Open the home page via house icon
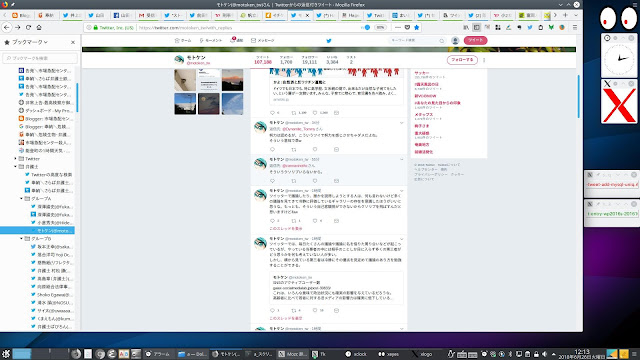 (39, 27)
